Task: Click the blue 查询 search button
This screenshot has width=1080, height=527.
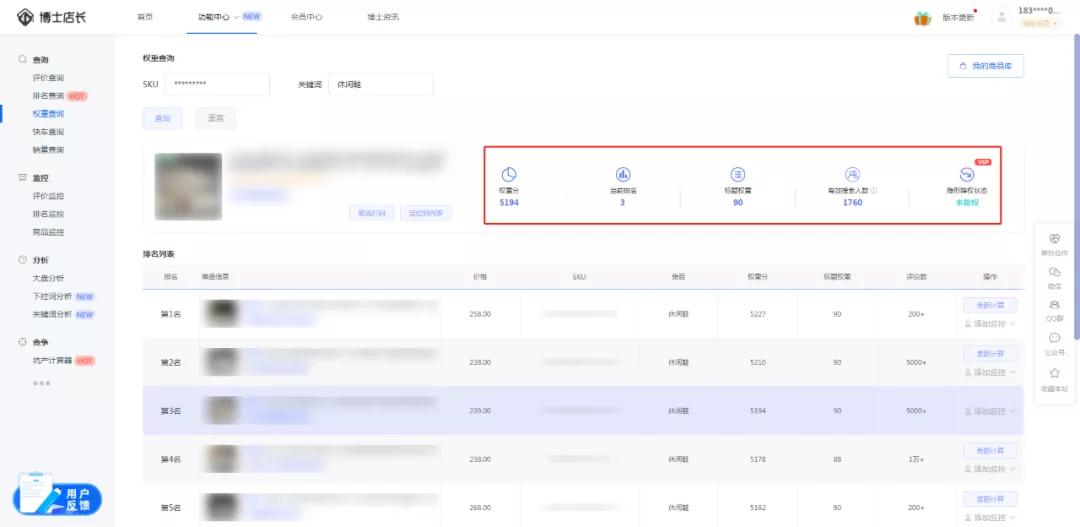Action: pyautogui.click(x=163, y=118)
